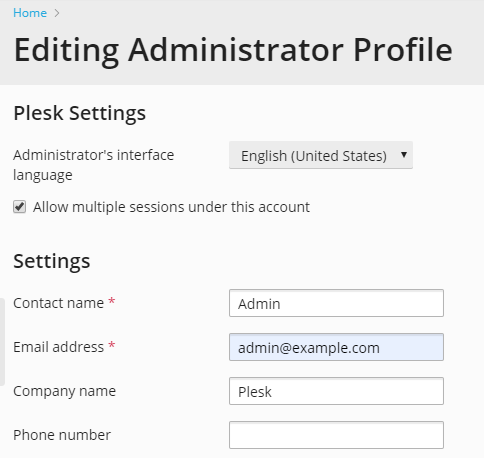This screenshot has width=484, height=458.
Task: Click the arrow on English (United States) selector
Action: pos(404,155)
